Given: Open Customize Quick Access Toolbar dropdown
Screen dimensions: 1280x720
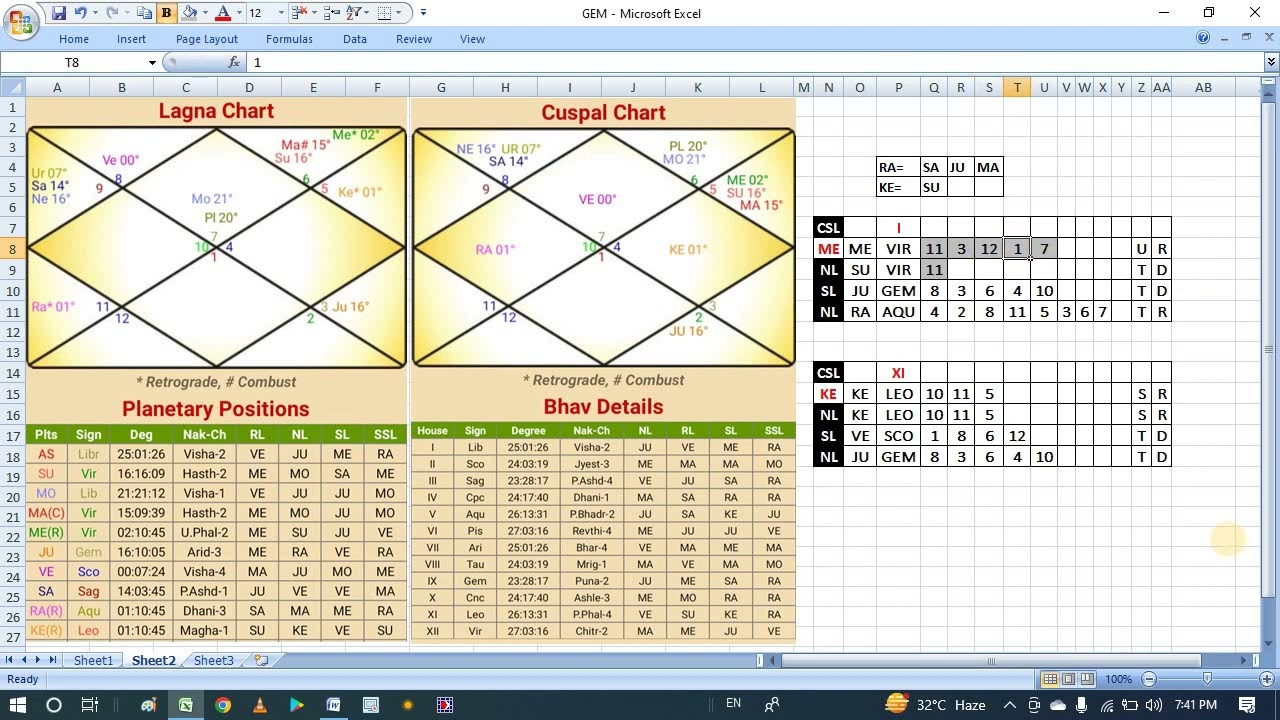Looking at the screenshot, I should pyautogui.click(x=423, y=13).
